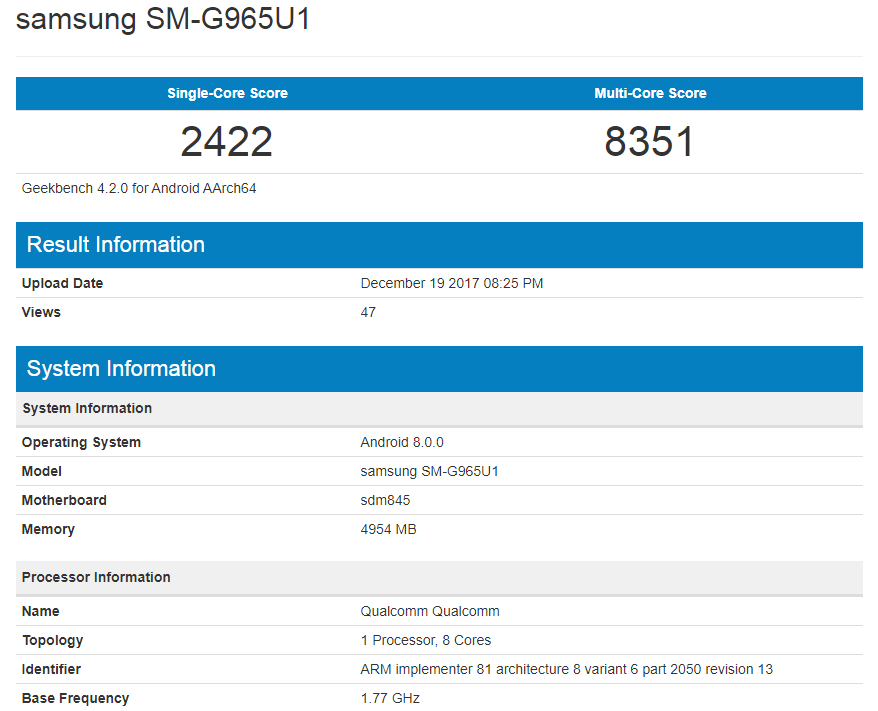Click the Upload Date row
Screen dimensions: 878x711
(62, 283)
